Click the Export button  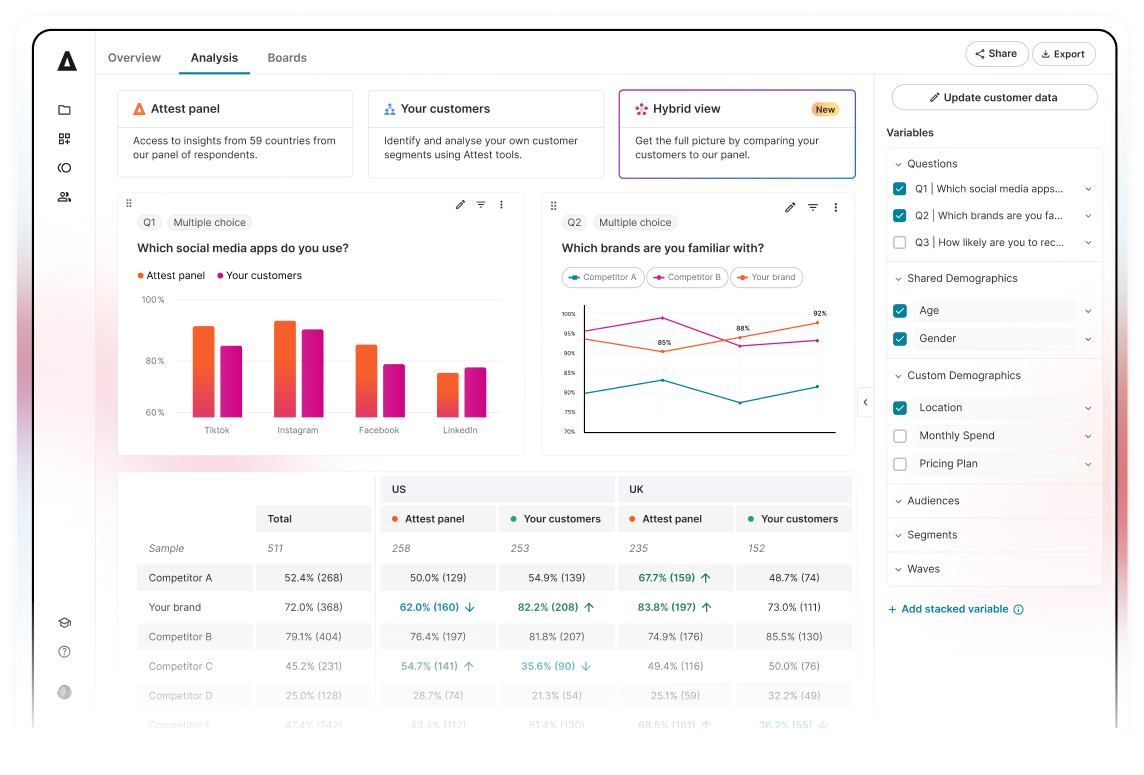point(1063,54)
